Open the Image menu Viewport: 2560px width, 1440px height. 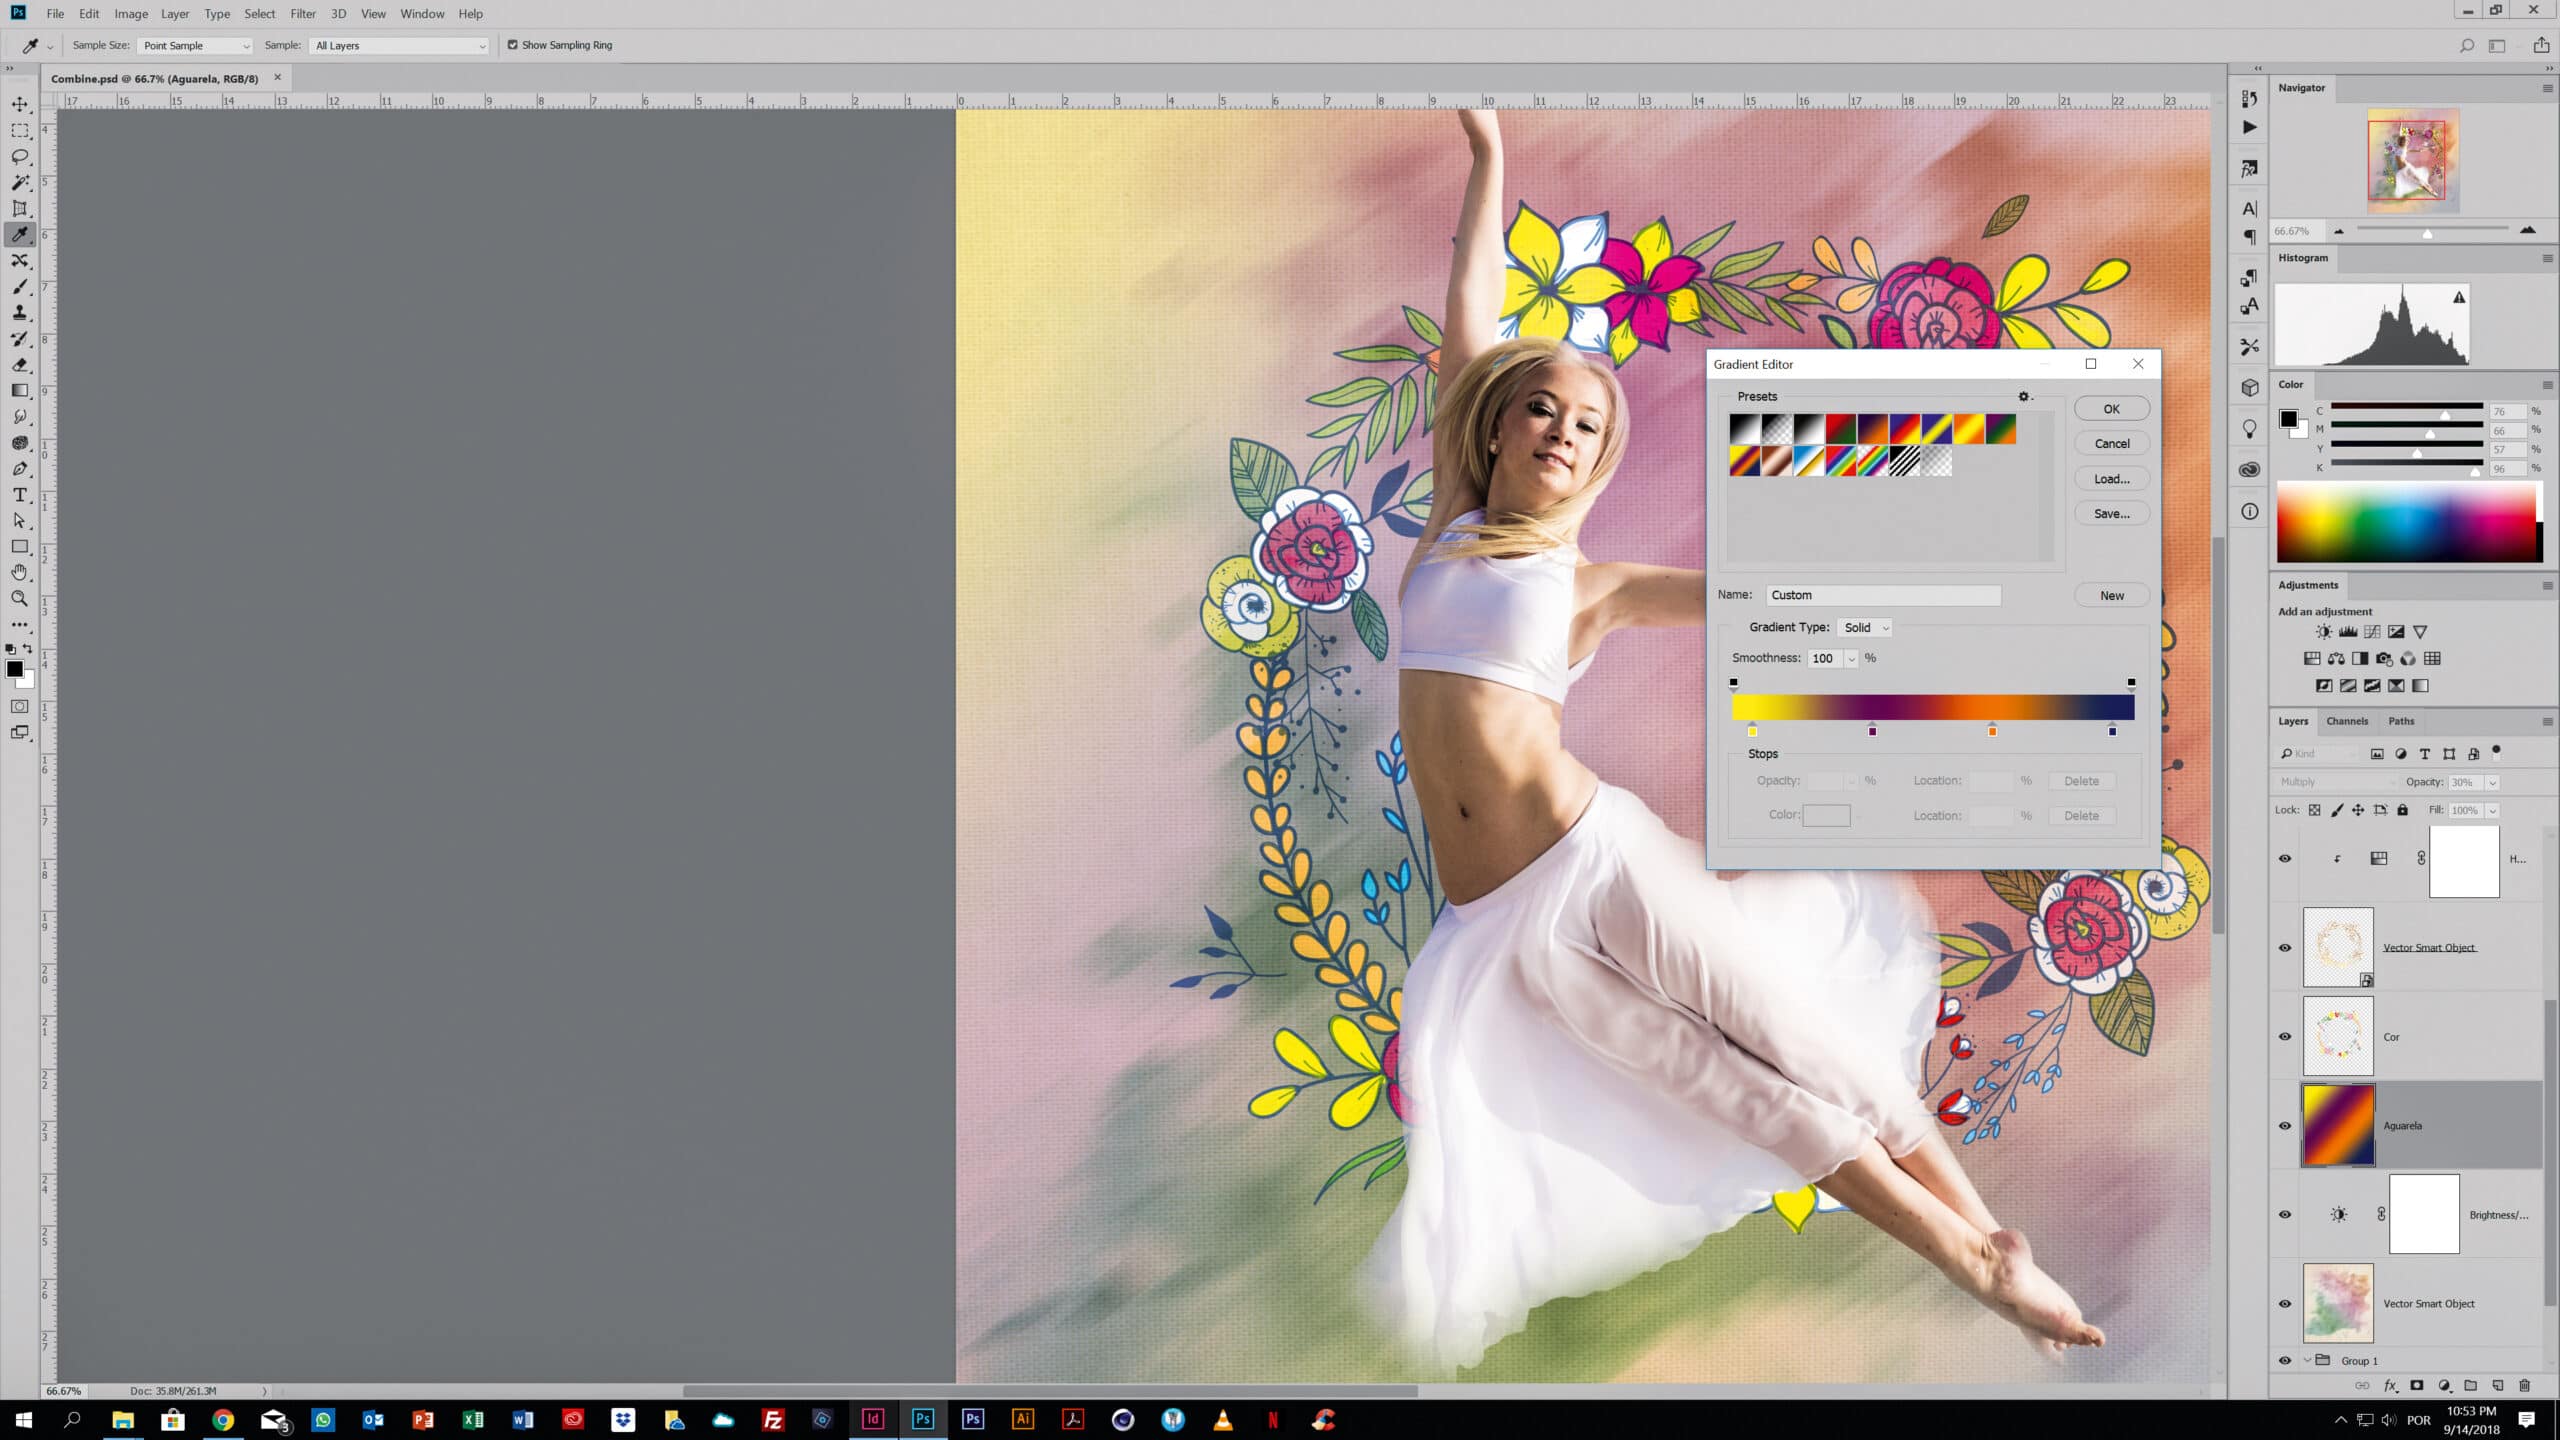(131, 14)
